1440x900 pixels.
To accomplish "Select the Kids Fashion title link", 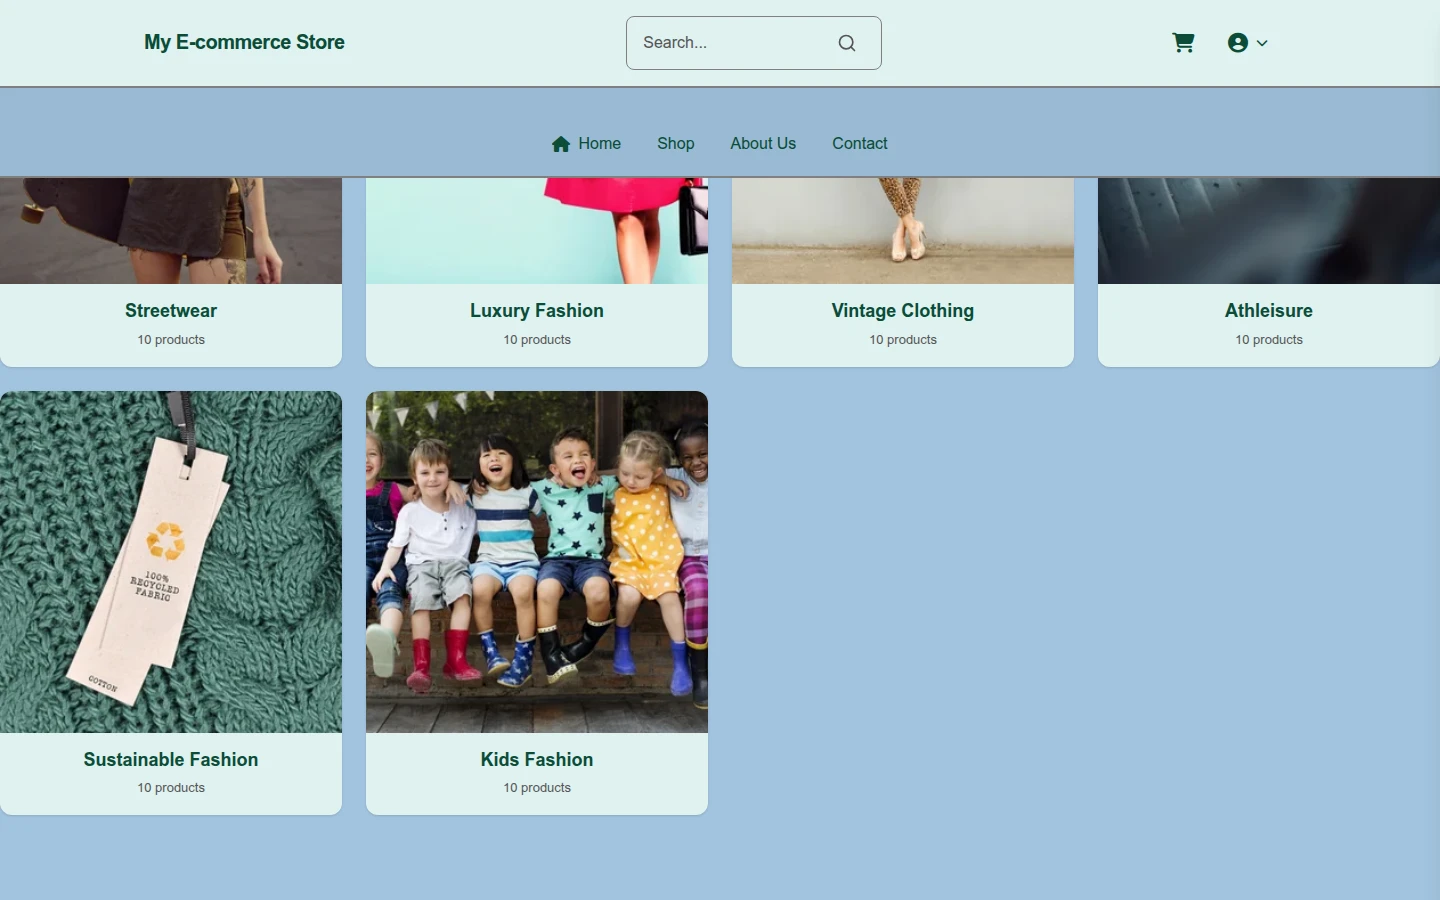I will click(x=537, y=760).
